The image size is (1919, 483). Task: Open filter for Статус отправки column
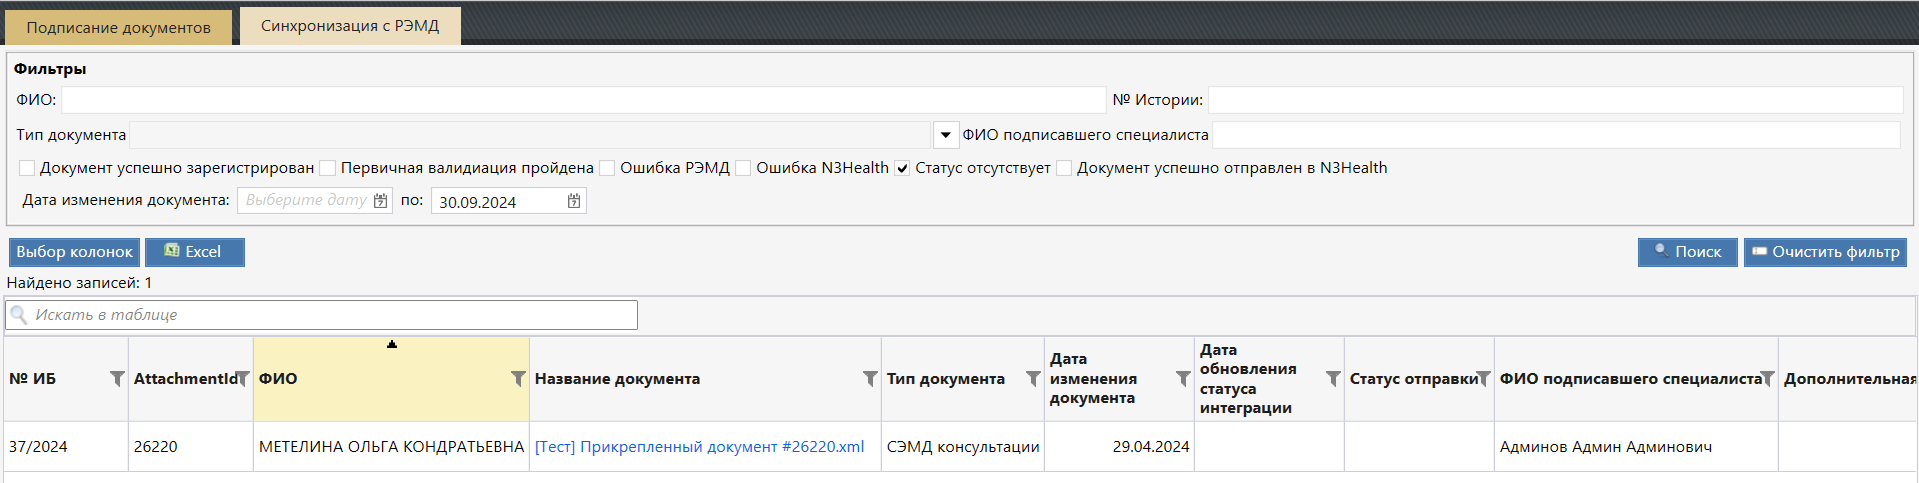coord(1483,379)
